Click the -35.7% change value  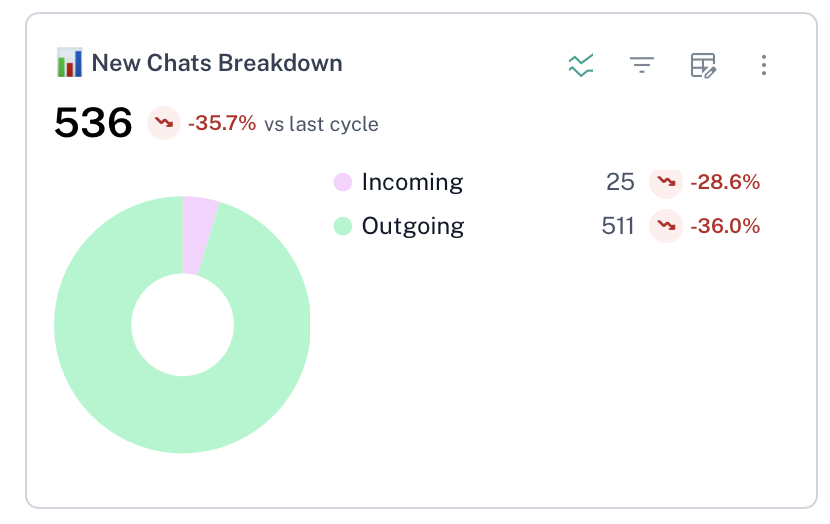tap(221, 124)
